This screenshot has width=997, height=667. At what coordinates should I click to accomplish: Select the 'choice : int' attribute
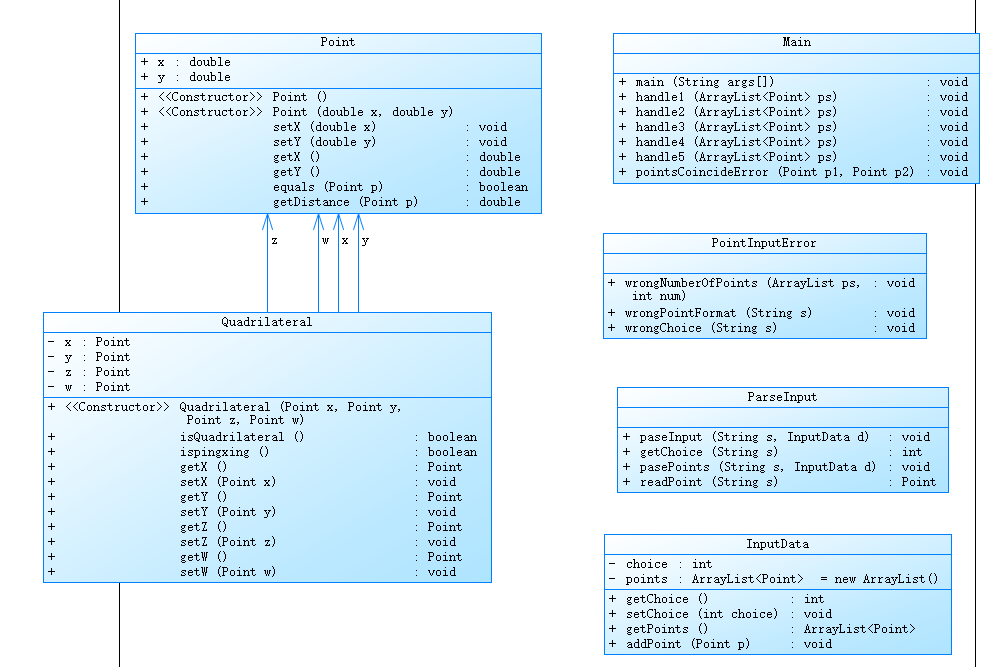tap(661, 565)
